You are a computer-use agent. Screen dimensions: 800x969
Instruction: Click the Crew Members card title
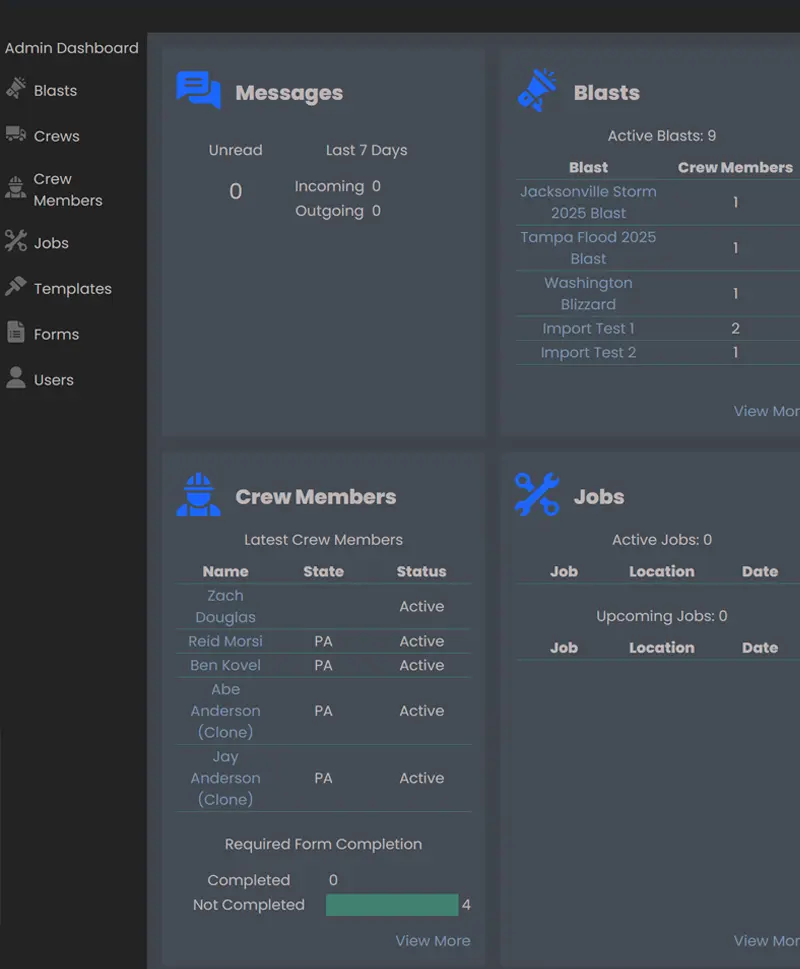click(x=316, y=497)
